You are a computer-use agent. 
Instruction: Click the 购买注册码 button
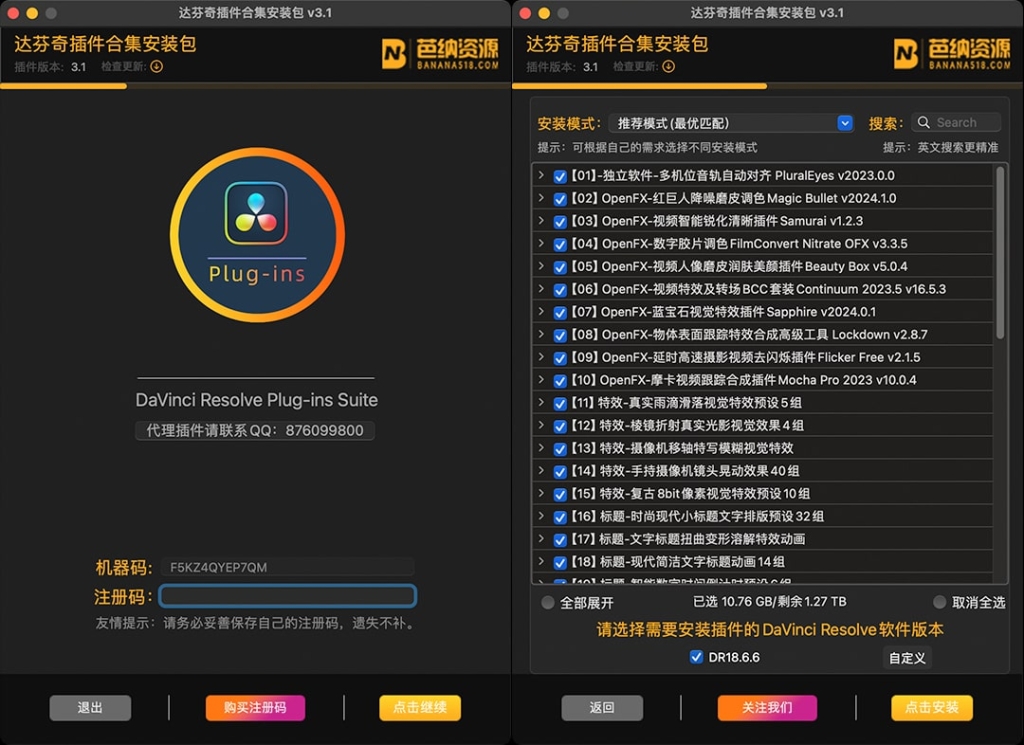pos(255,708)
